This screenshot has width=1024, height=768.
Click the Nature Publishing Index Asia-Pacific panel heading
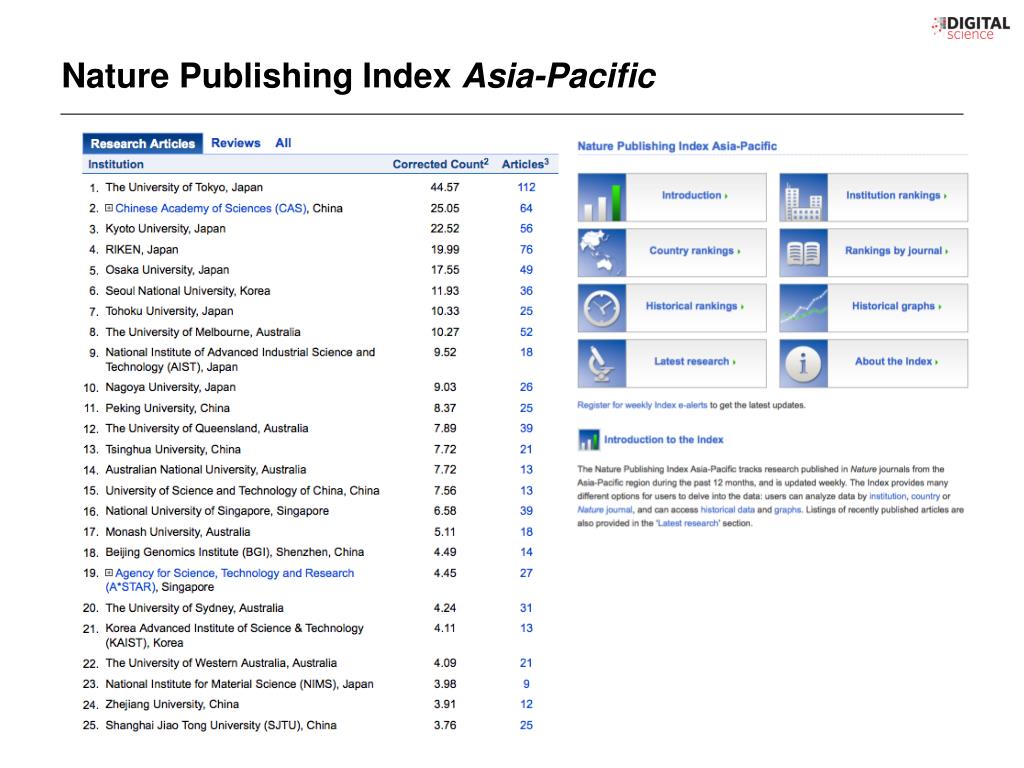coord(677,146)
